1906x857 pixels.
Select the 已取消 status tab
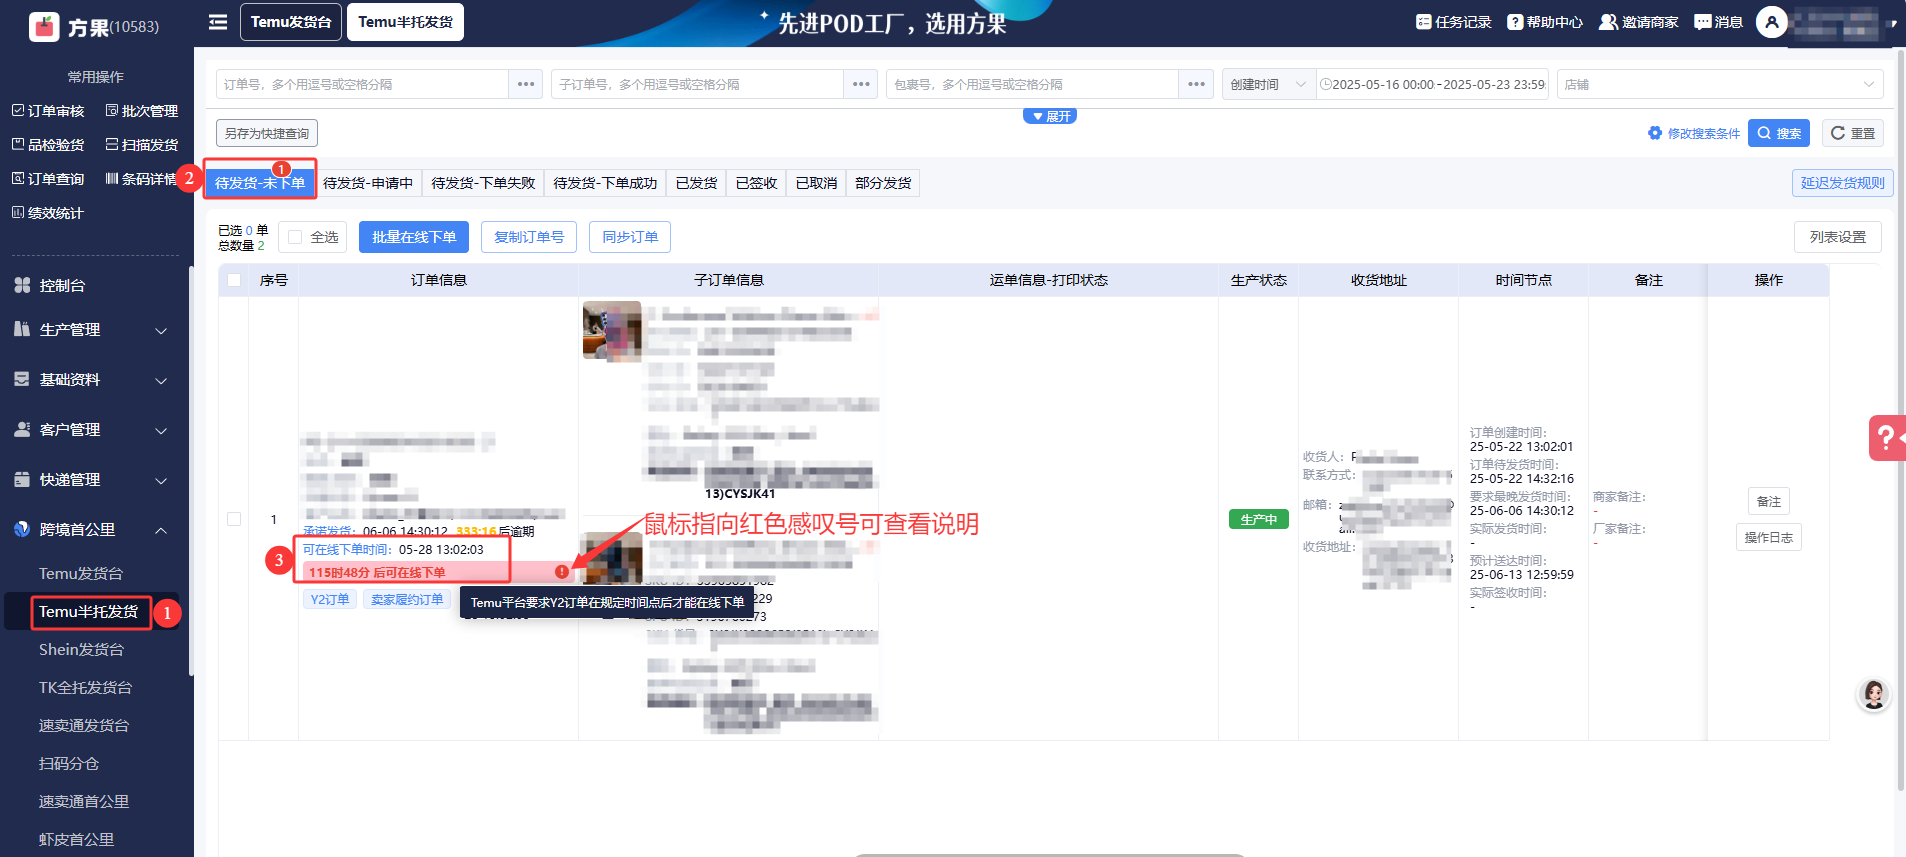(x=816, y=183)
